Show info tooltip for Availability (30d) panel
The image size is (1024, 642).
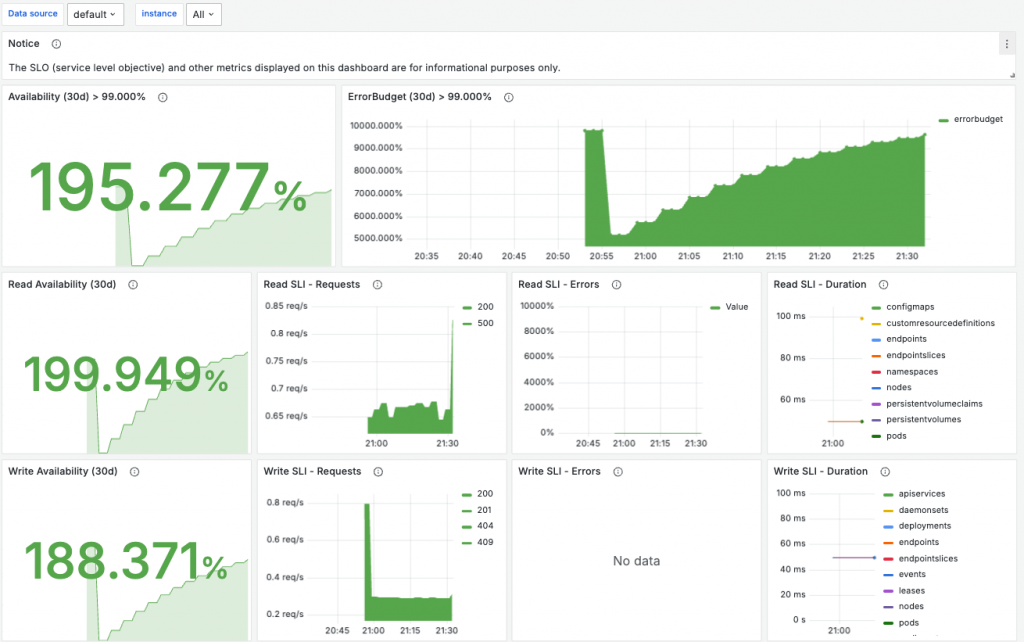coord(163,97)
